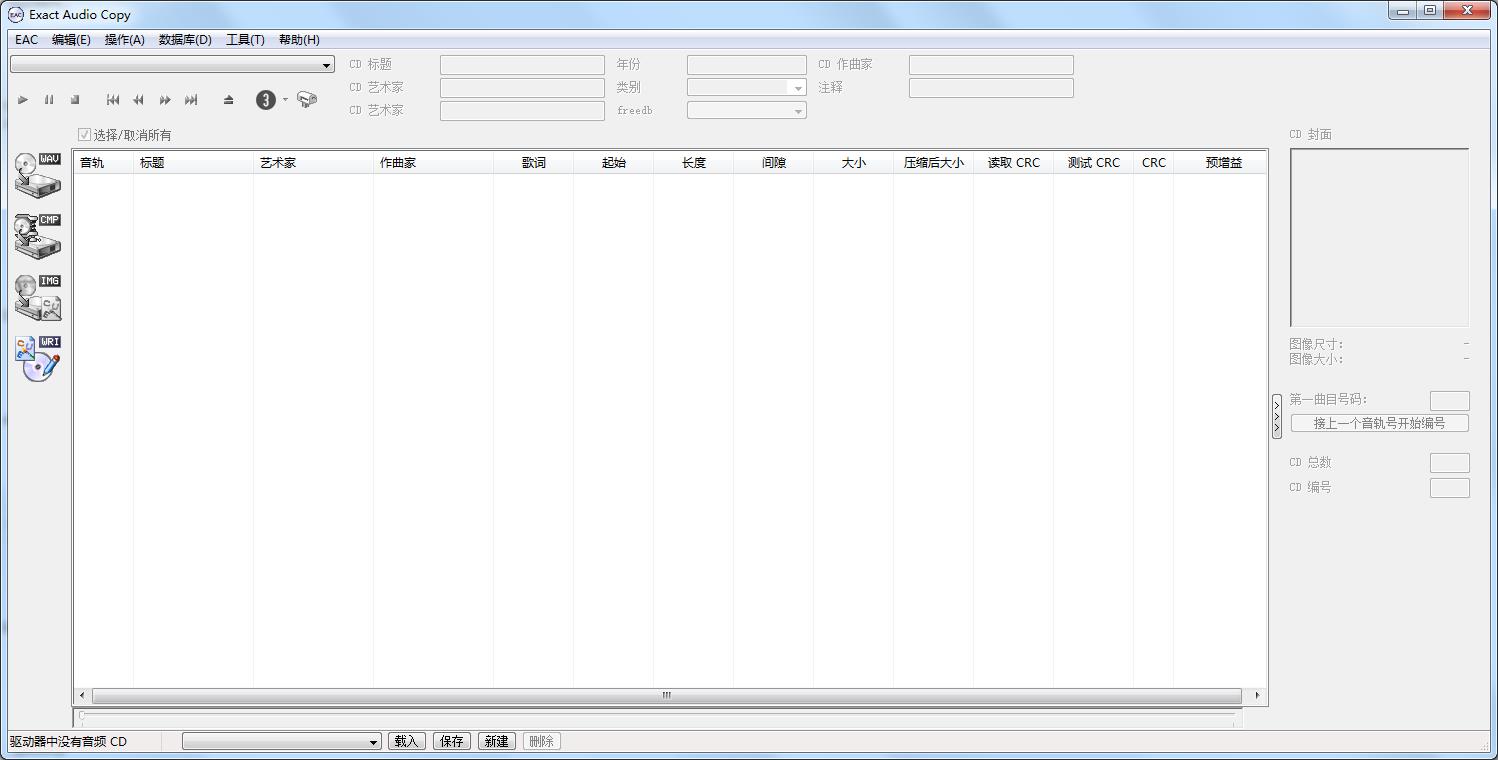This screenshot has height=760, width=1498.
Task: Click the next track button
Action: coord(191,100)
